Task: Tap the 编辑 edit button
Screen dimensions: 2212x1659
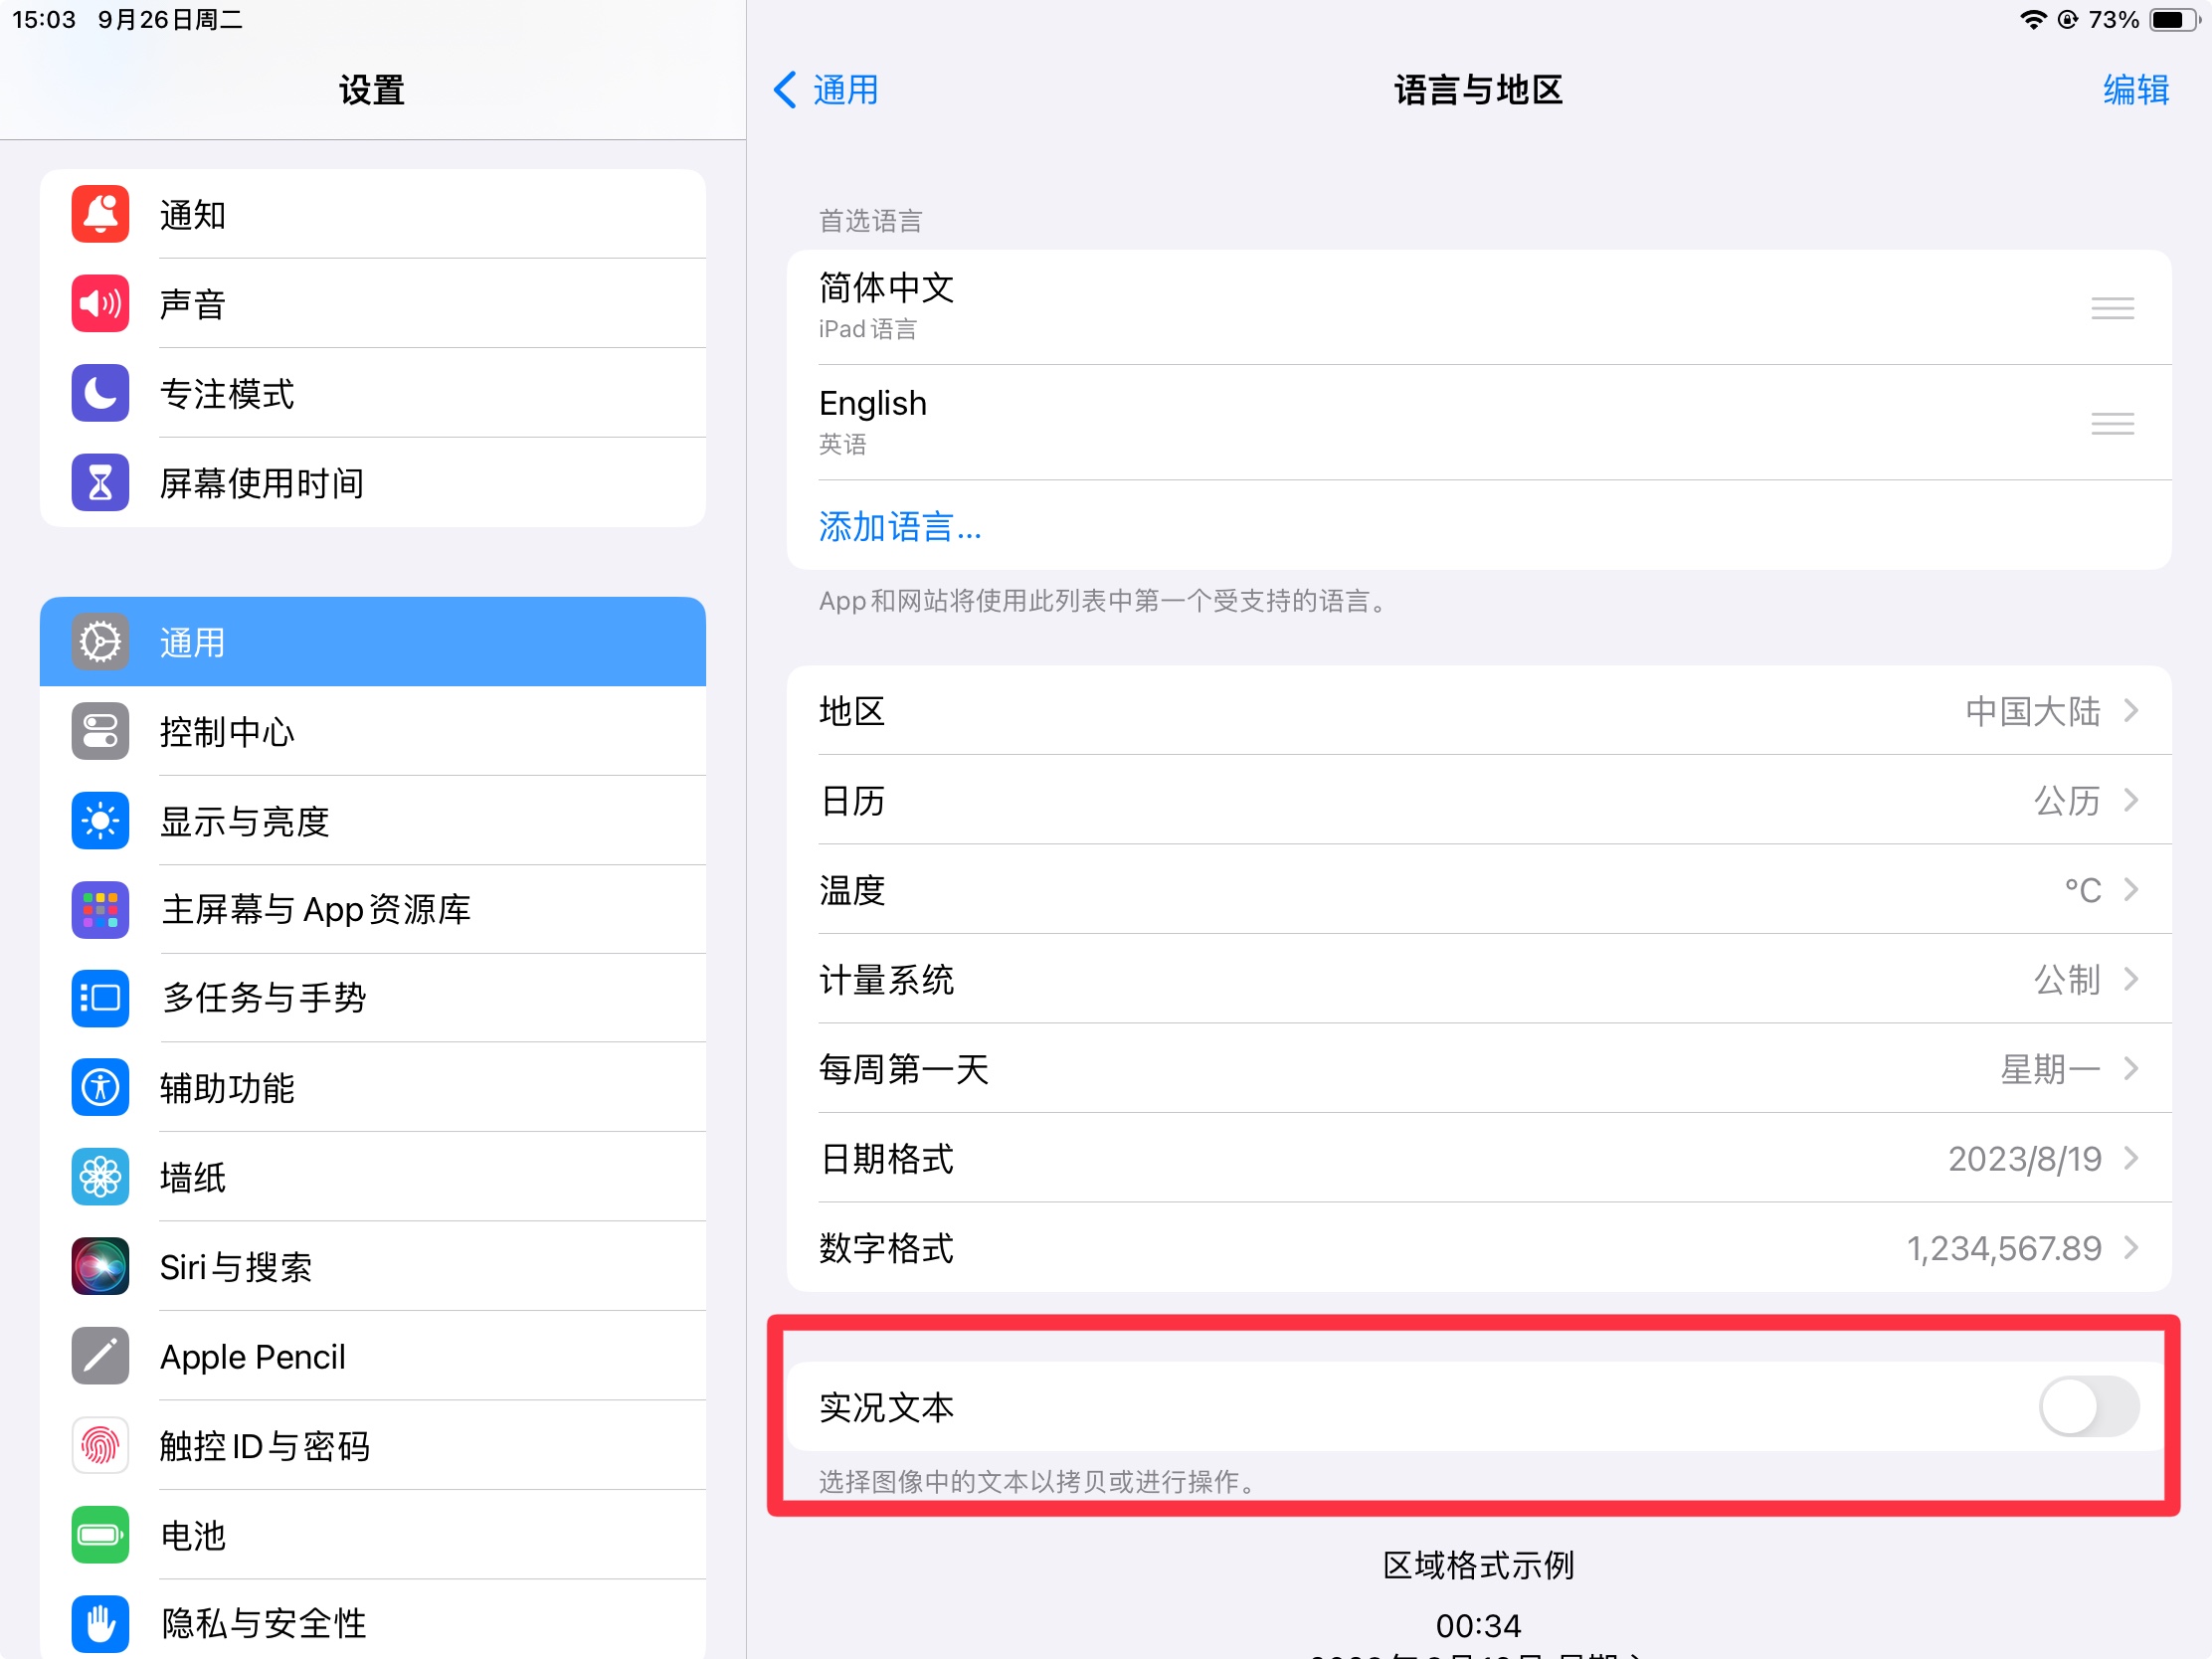Action: click(2135, 90)
